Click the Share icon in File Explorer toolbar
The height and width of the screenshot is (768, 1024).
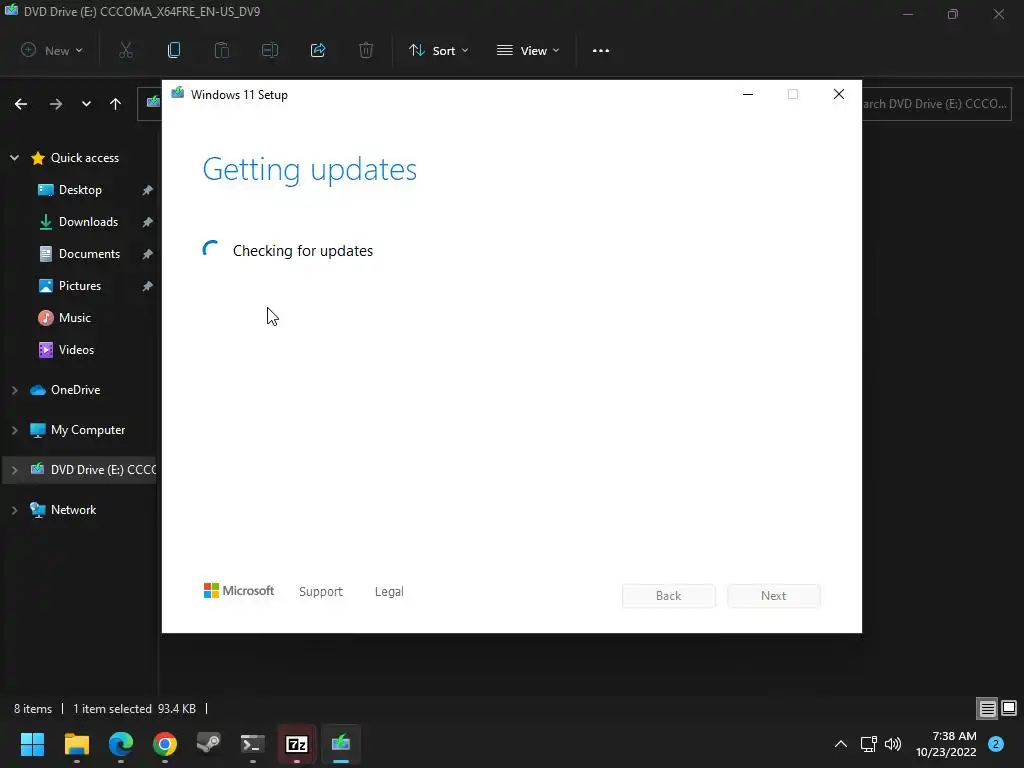(x=318, y=50)
